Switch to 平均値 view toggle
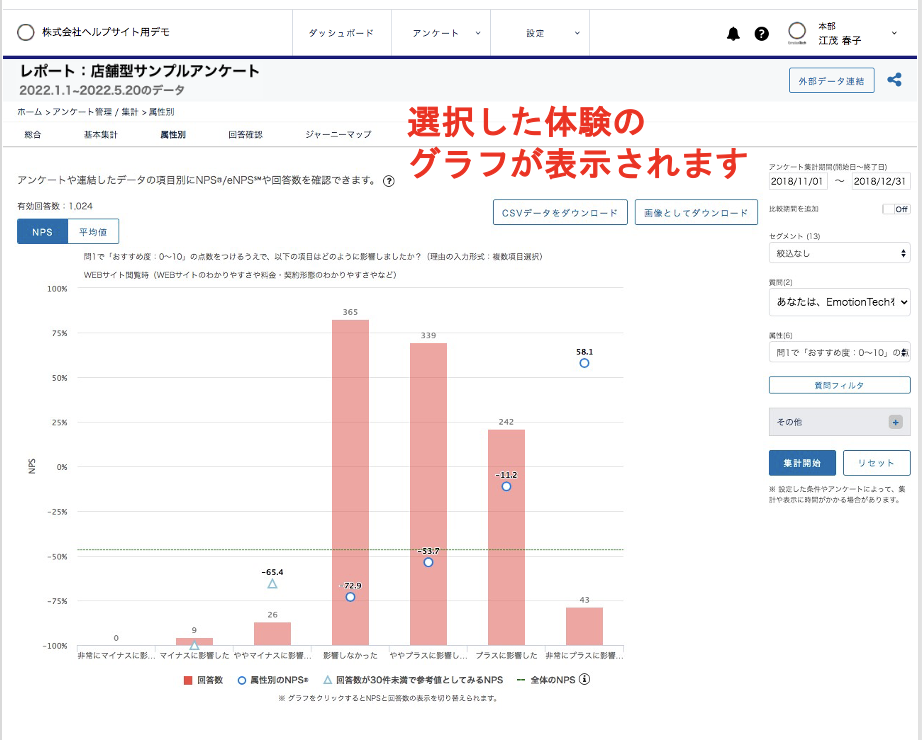 coord(93,232)
